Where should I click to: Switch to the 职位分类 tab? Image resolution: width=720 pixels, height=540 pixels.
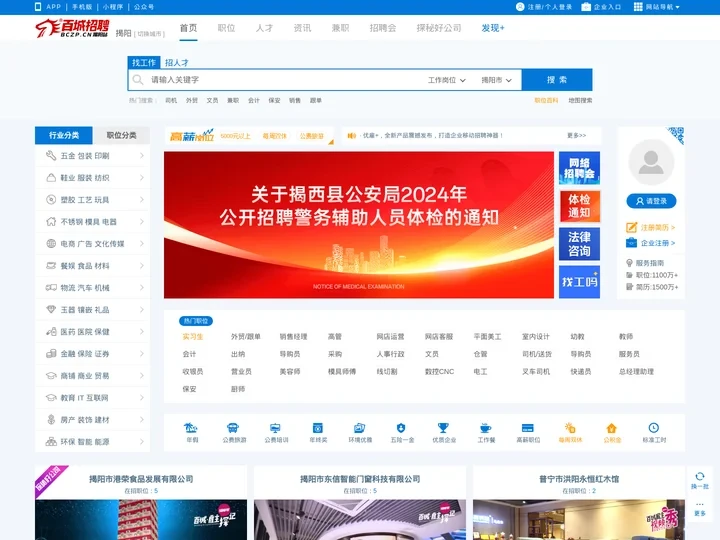coord(121,135)
